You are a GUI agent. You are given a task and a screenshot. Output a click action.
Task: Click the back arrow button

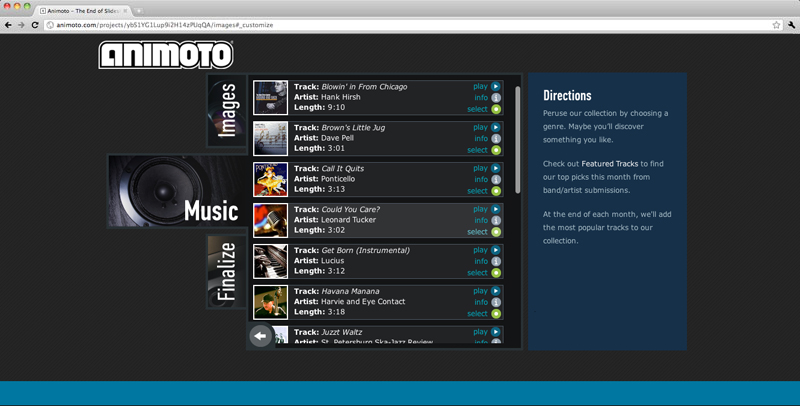pyautogui.click(x=260, y=336)
